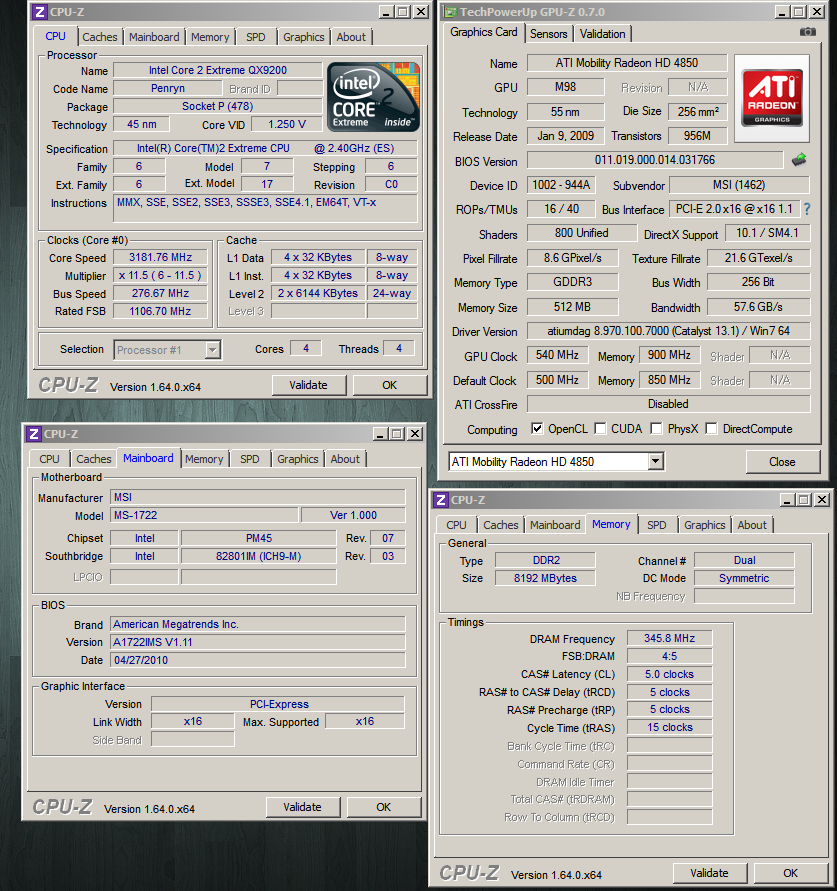837x891 pixels.
Task: Click the CPU-Z title icon in Mainboard window
Action: (34, 434)
